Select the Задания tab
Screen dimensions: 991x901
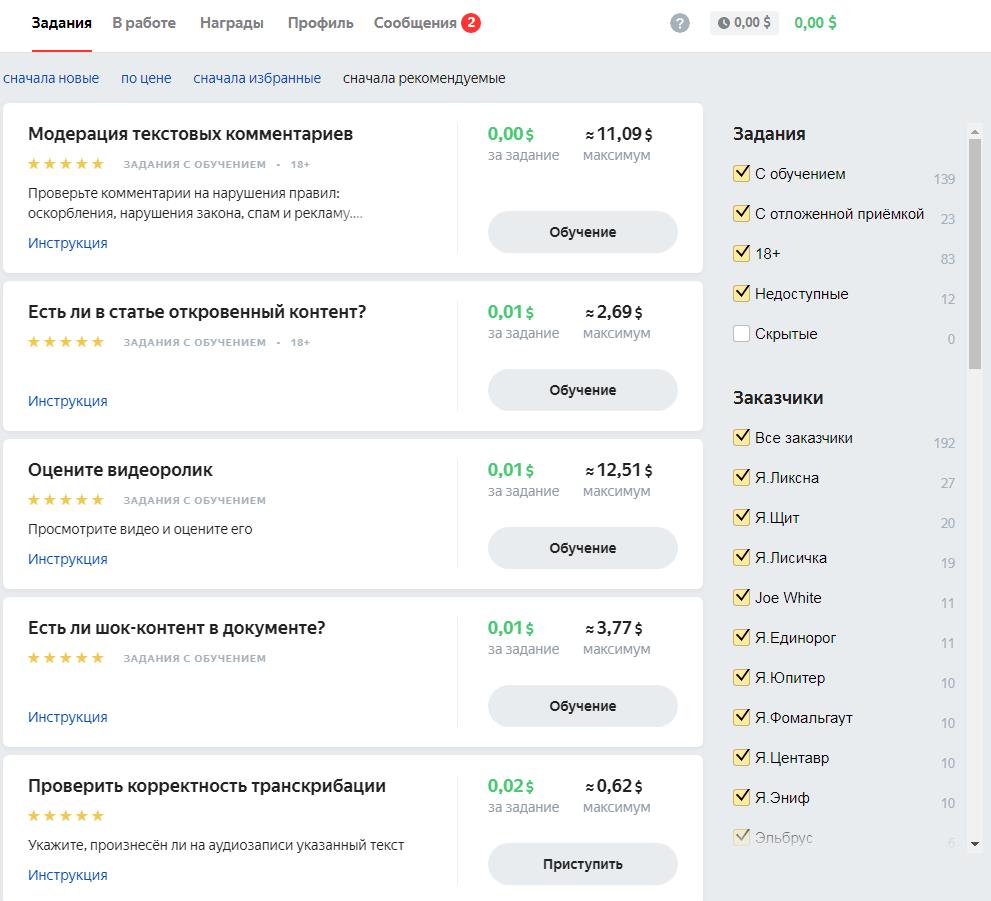(61, 23)
